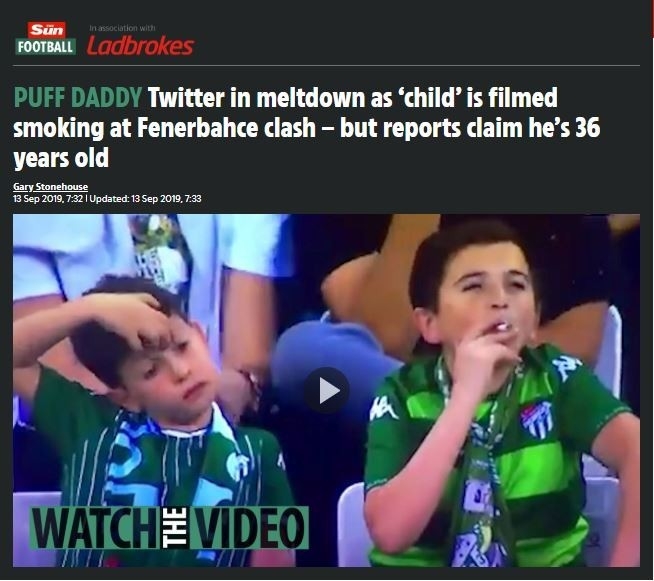Click the published date 13 Sep 2019, 7:32
This screenshot has height=581, width=654.
(48, 199)
